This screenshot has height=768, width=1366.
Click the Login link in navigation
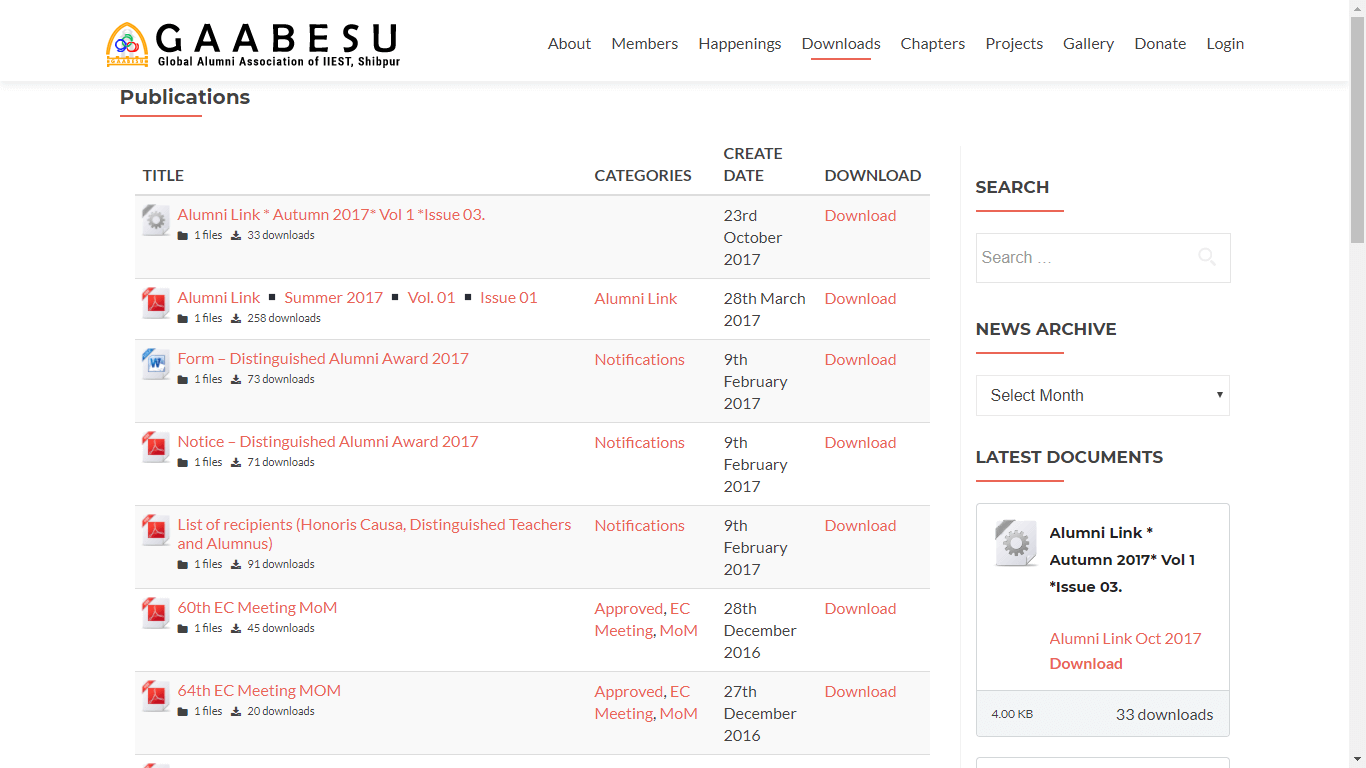[1224, 44]
